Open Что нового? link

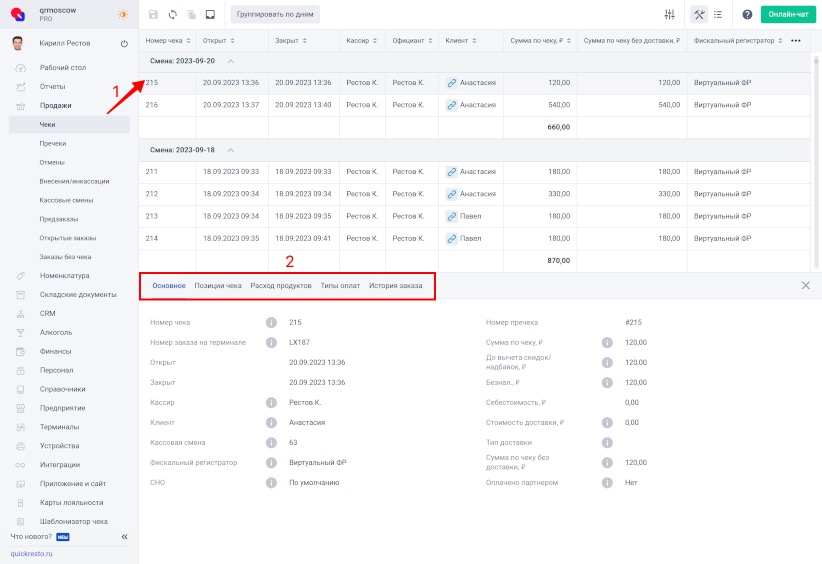coord(31,537)
